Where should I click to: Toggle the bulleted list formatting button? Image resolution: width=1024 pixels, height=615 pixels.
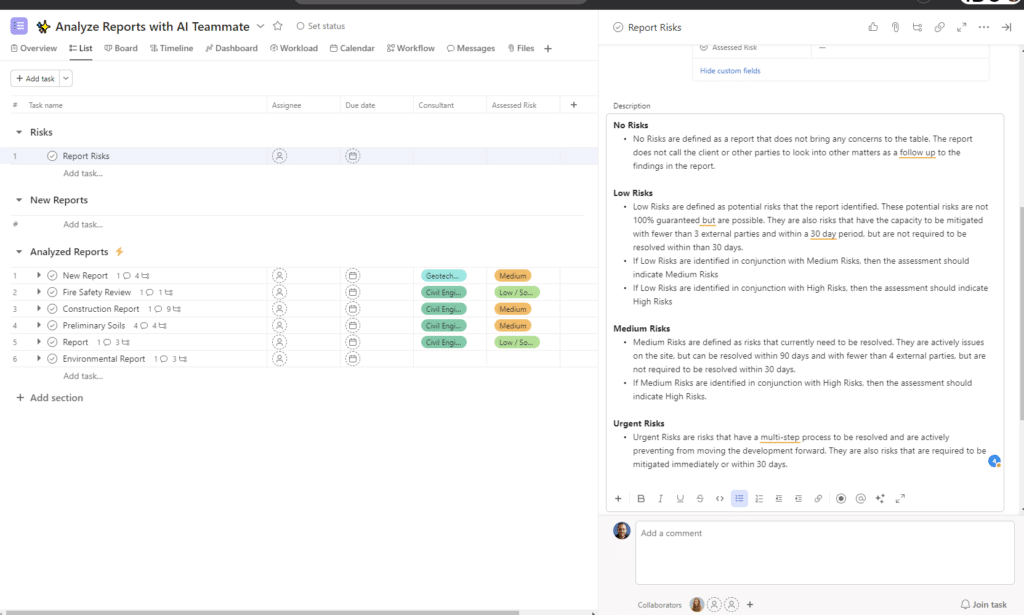[x=739, y=498]
